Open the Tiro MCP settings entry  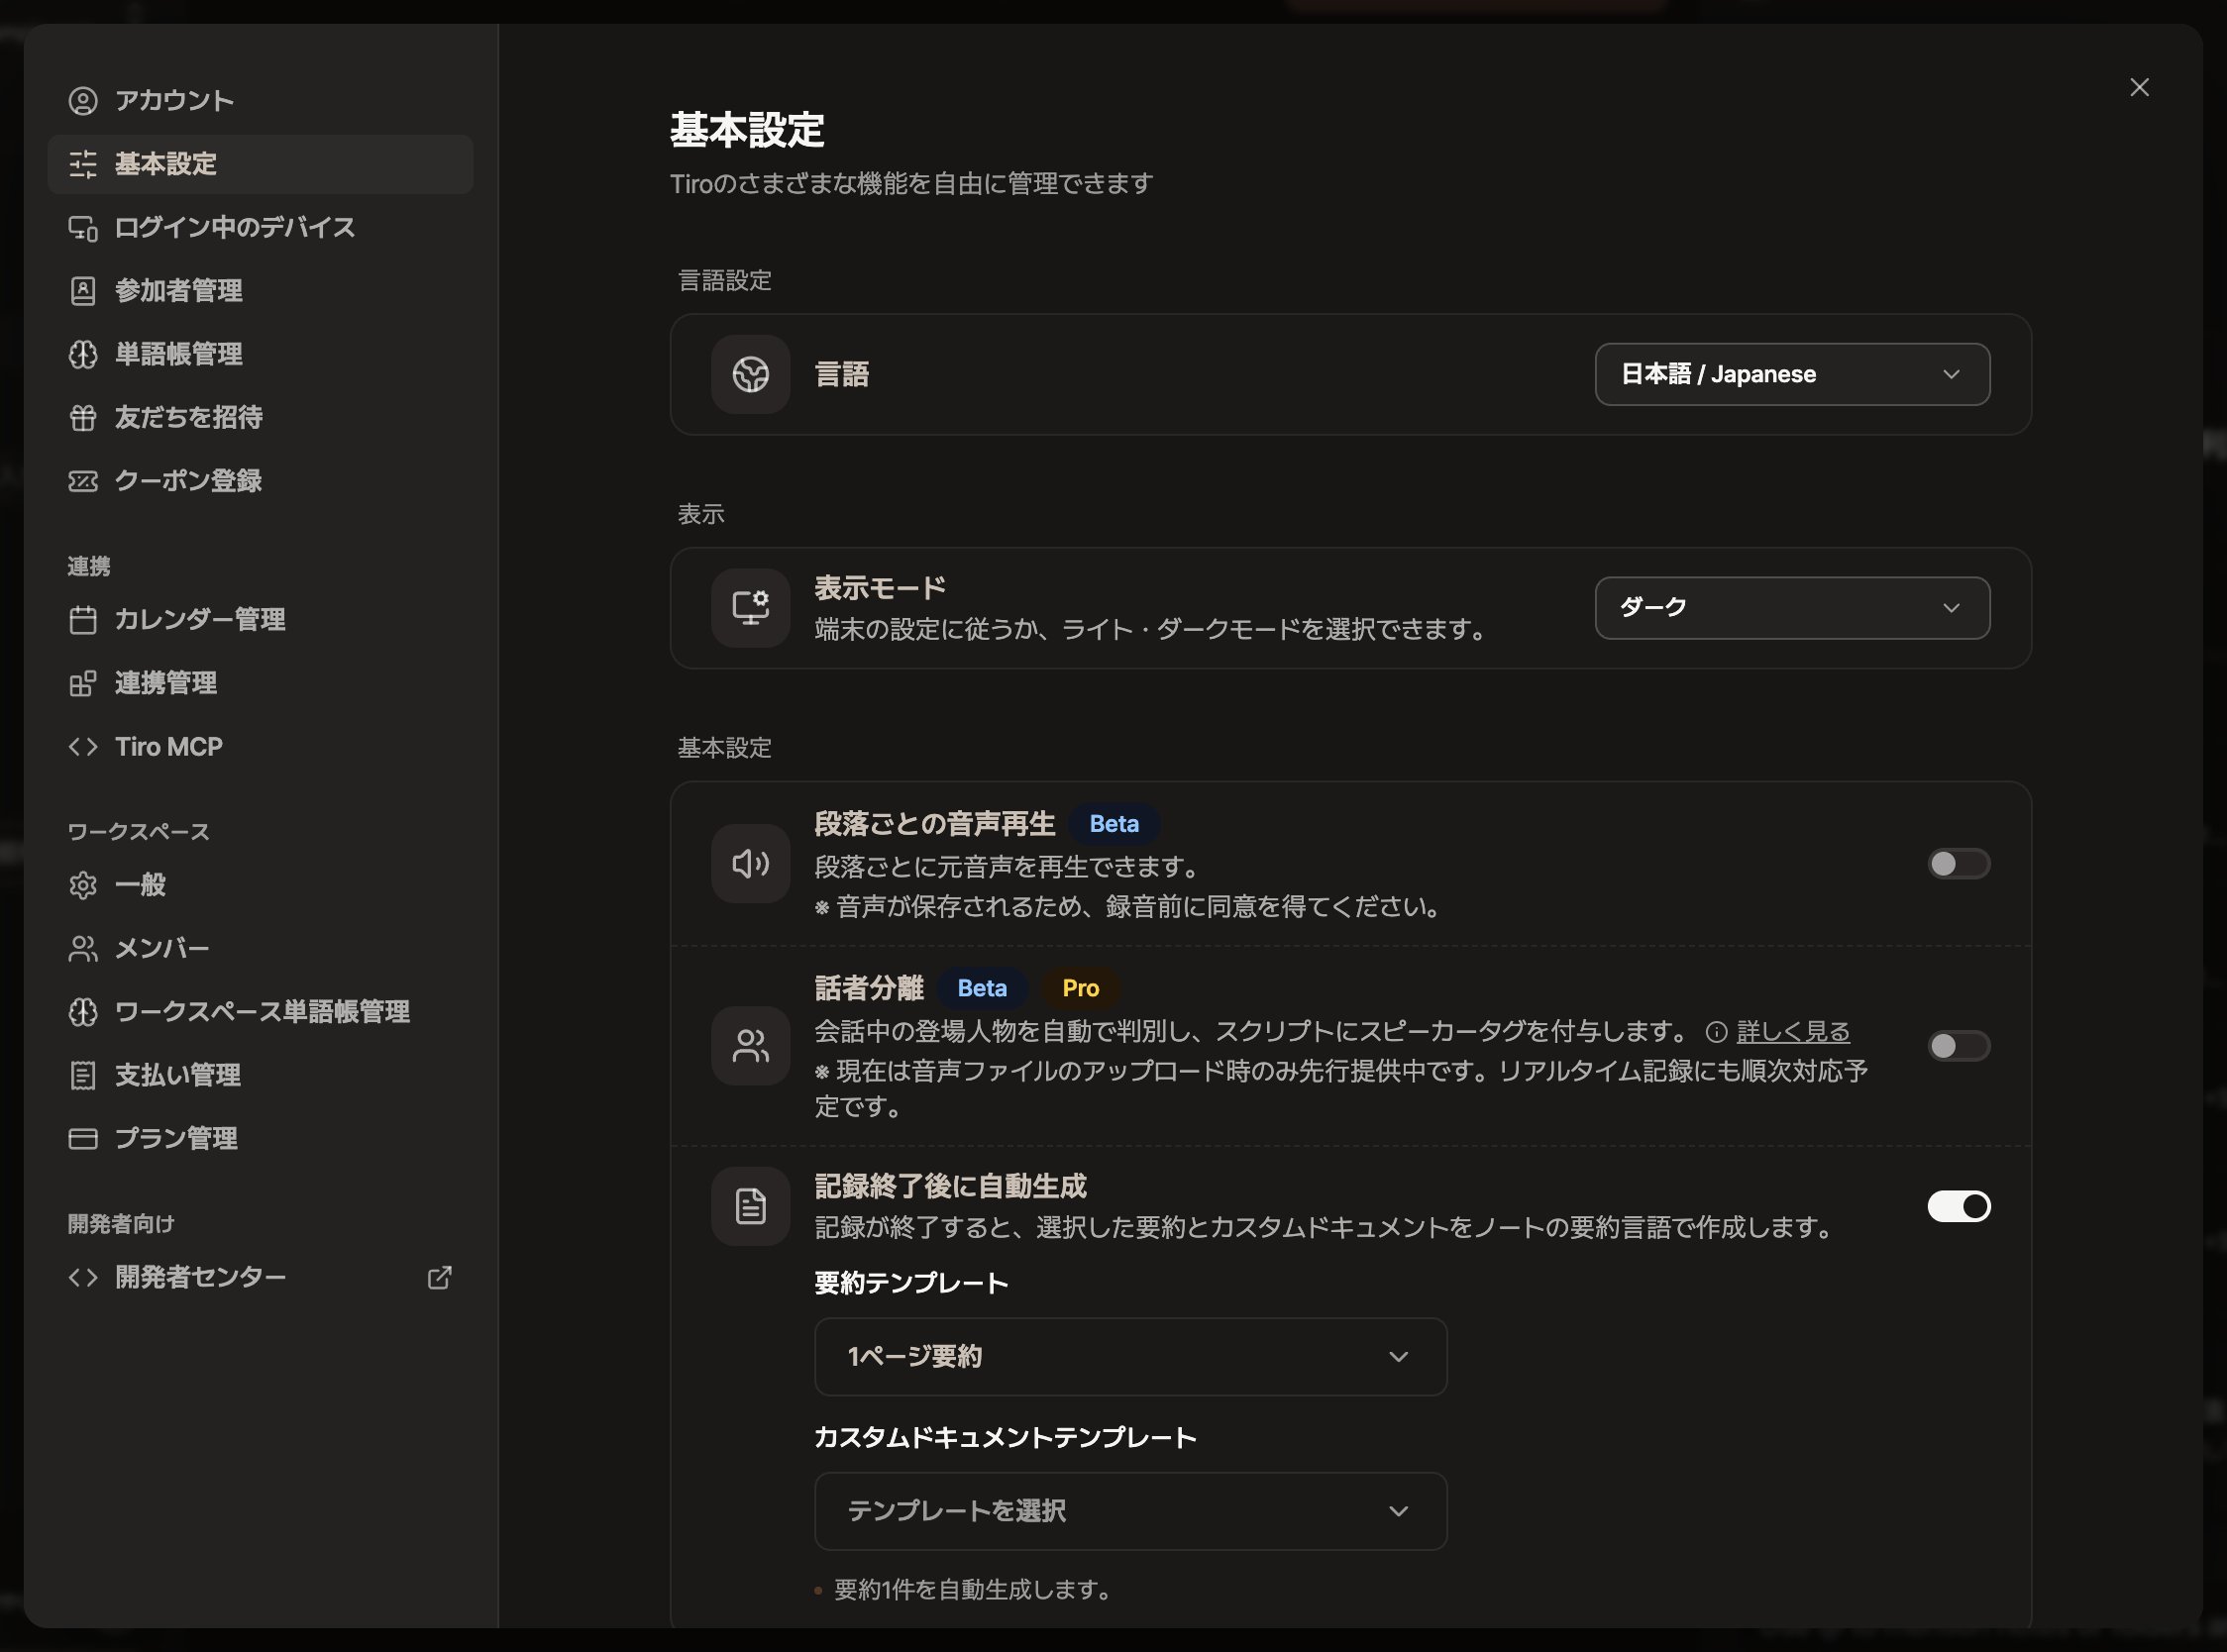[260, 747]
